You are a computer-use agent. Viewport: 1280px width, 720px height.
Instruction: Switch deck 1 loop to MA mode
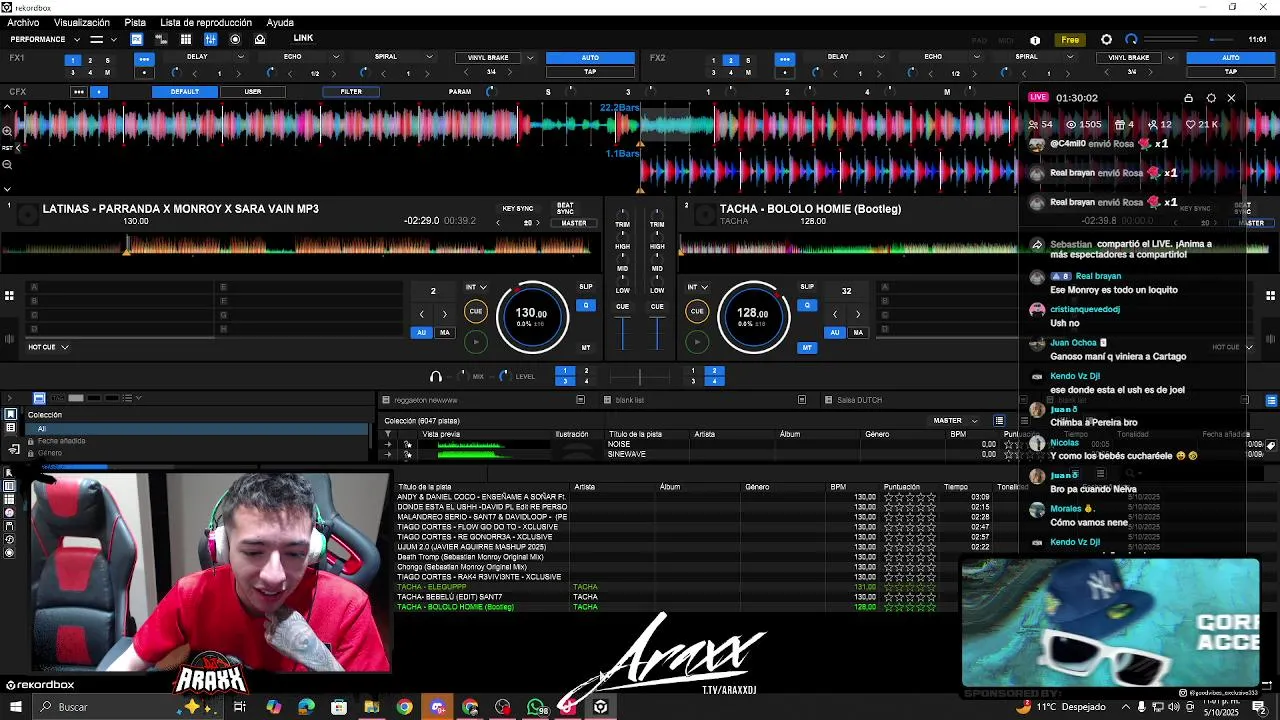click(x=445, y=333)
